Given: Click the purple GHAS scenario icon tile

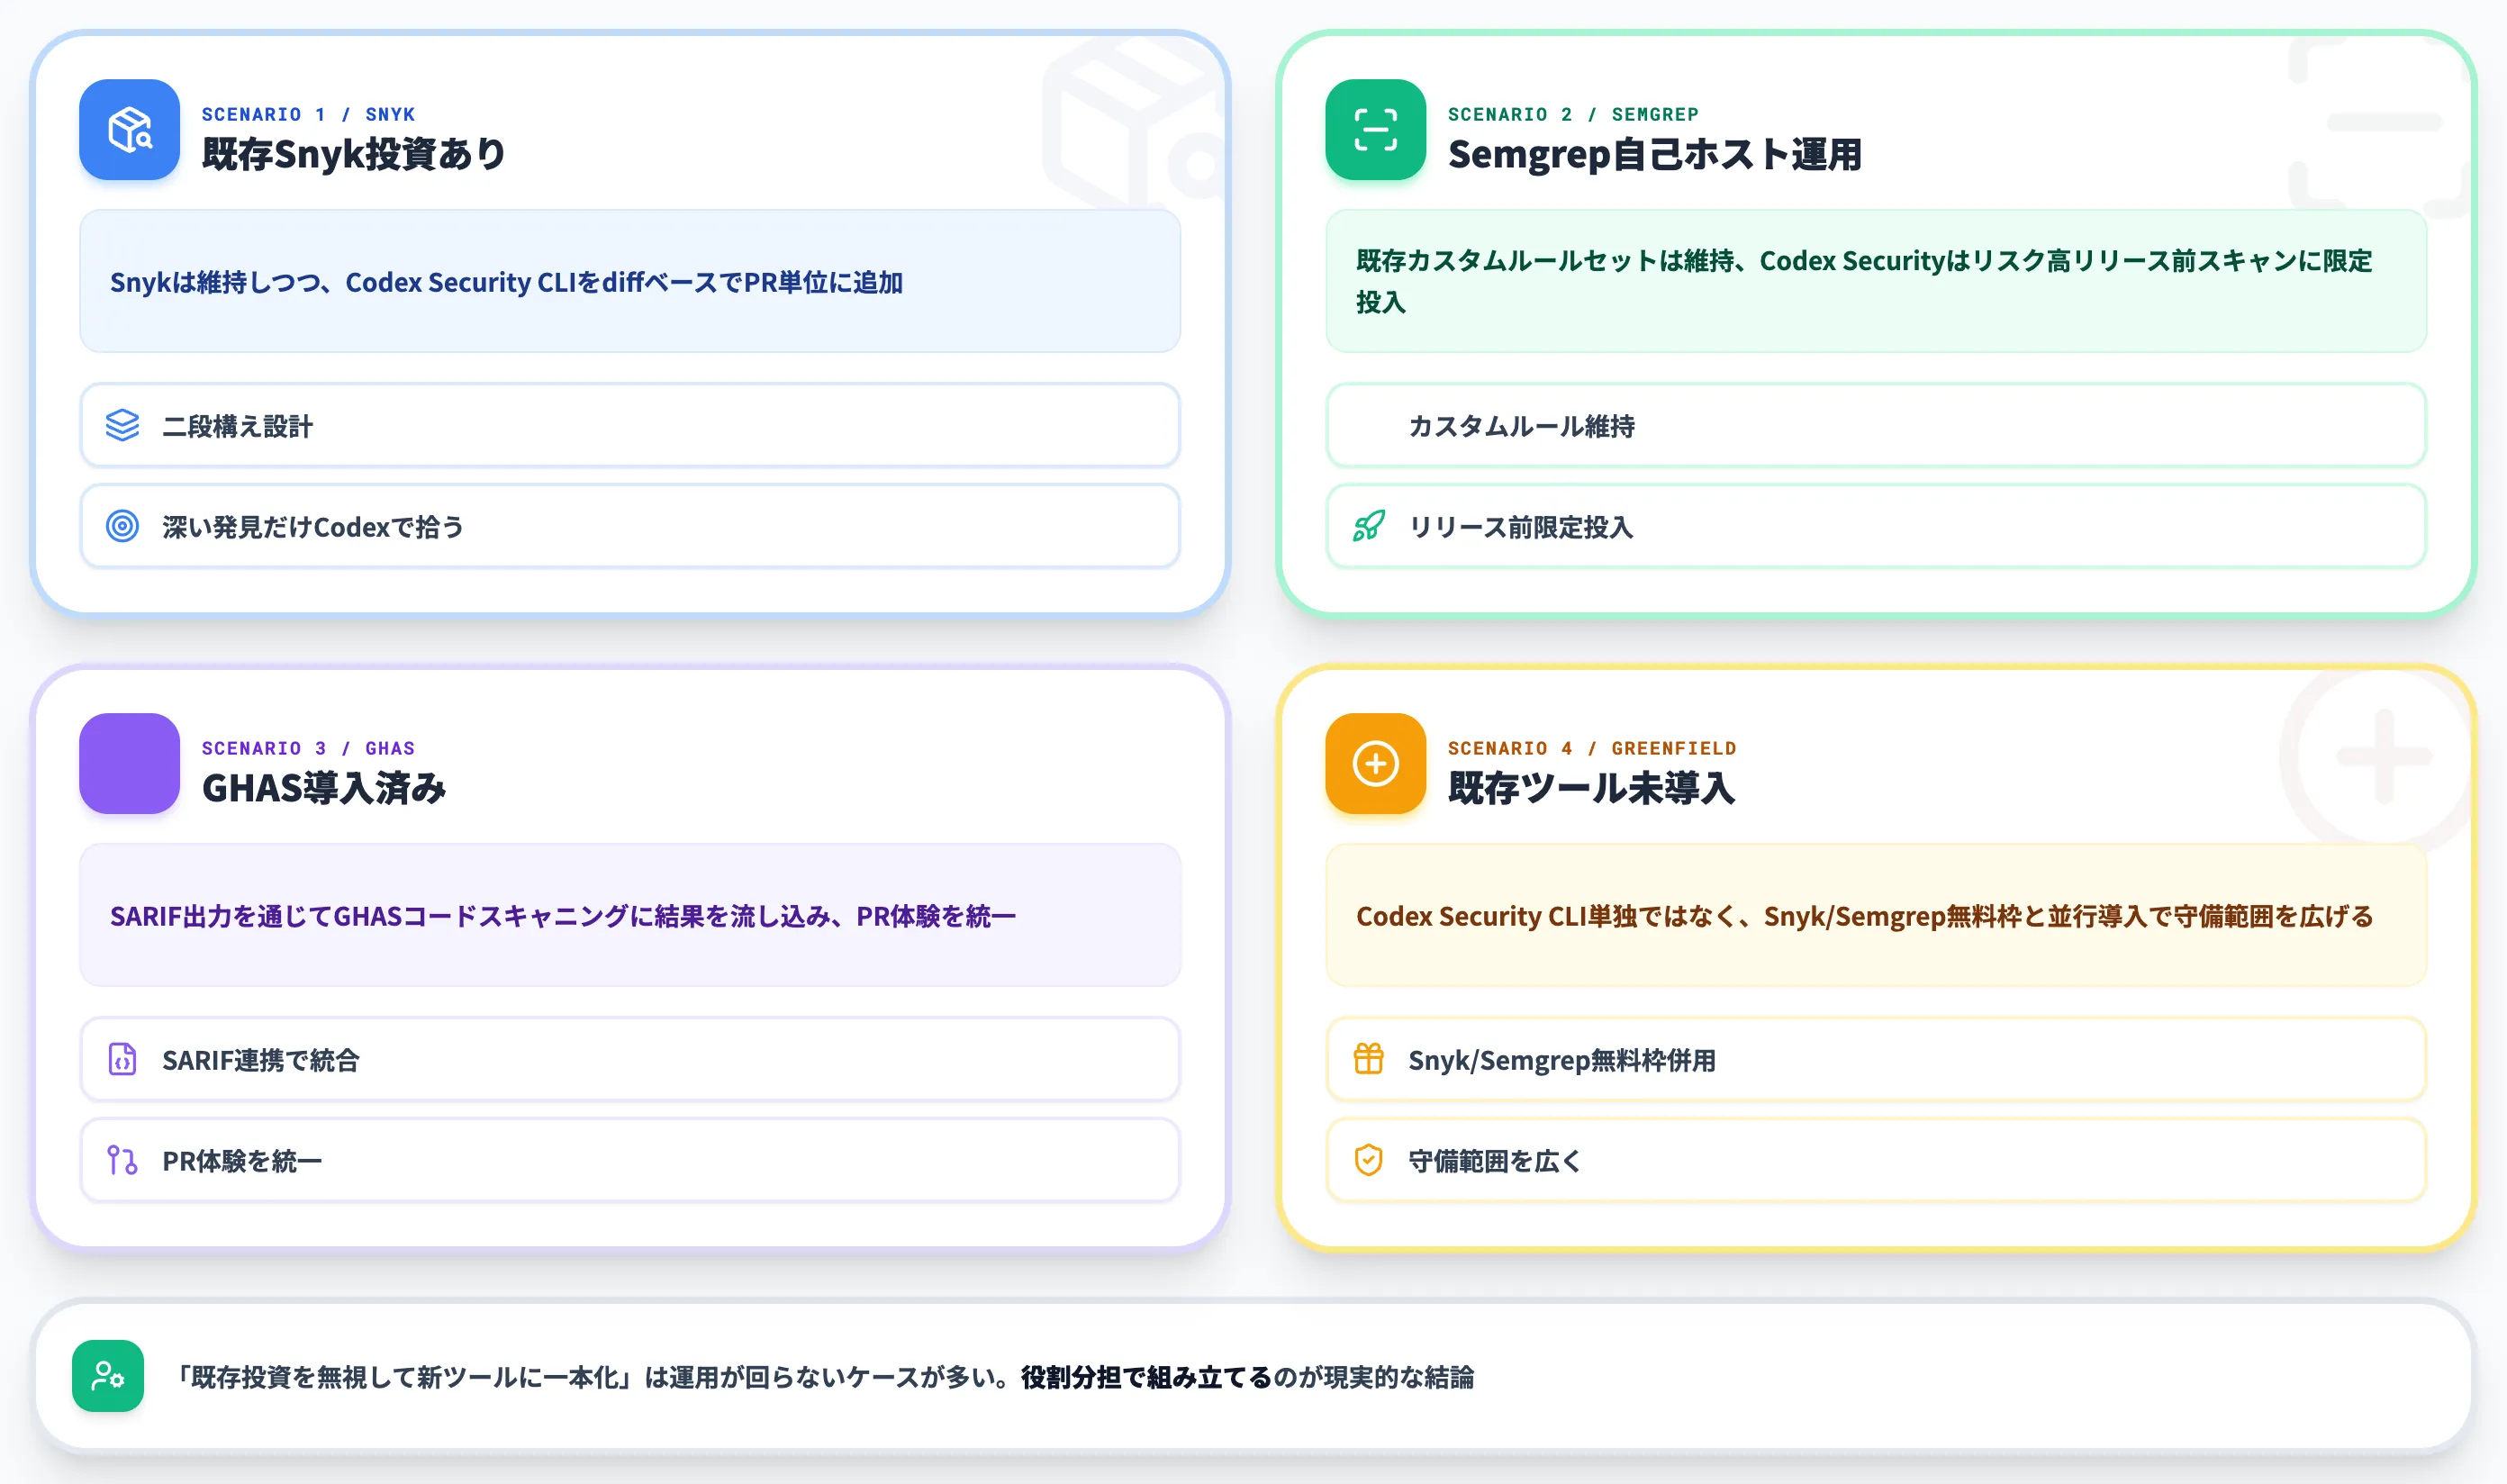Looking at the screenshot, I should [x=130, y=764].
